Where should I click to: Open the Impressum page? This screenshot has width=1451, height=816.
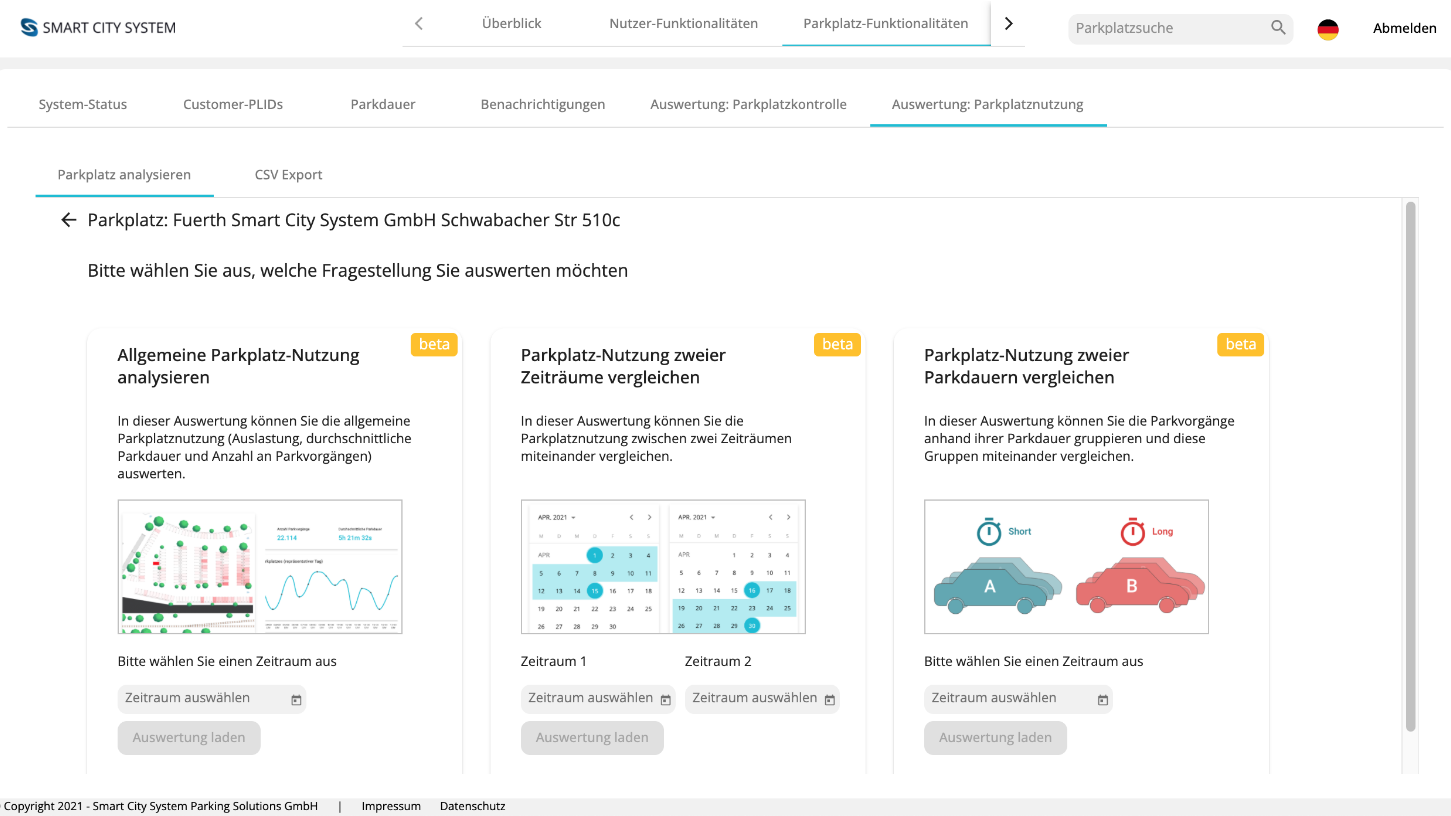click(x=391, y=806)
